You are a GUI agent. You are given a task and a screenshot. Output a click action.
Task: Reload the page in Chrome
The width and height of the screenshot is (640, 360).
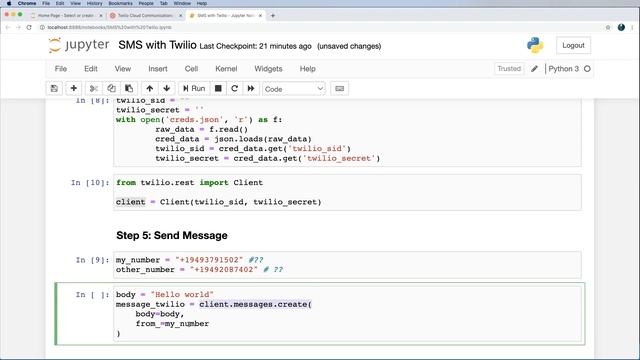pos(29,27)
